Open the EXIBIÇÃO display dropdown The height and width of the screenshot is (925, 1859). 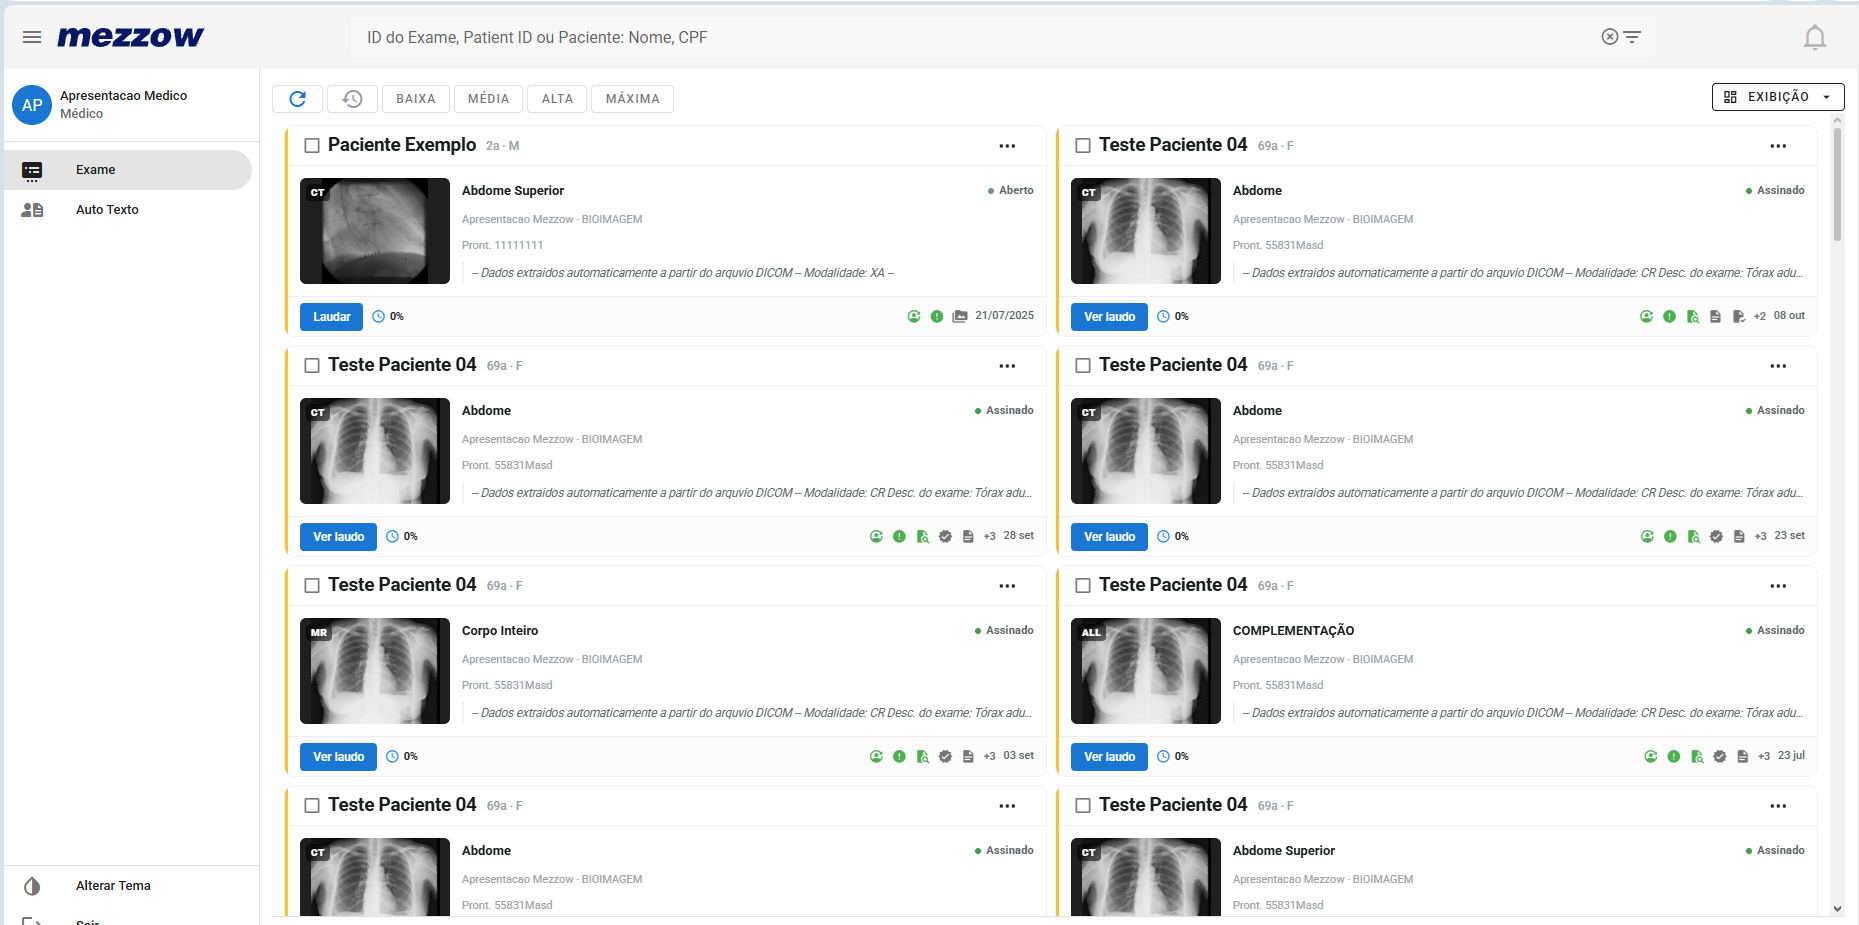point(1777,97)
